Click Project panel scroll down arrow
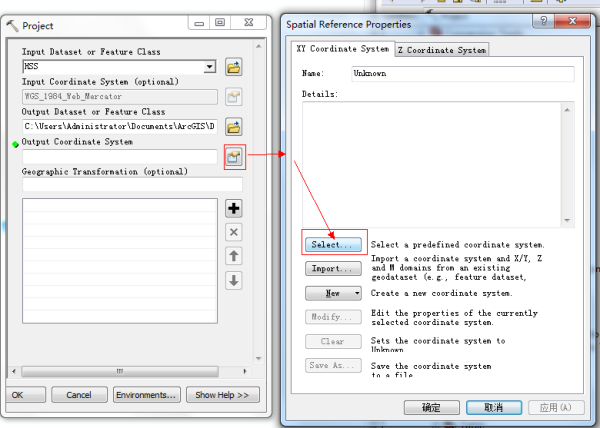Screen dimensions: 600x428 pyautogui.click(x=259, y=358)
